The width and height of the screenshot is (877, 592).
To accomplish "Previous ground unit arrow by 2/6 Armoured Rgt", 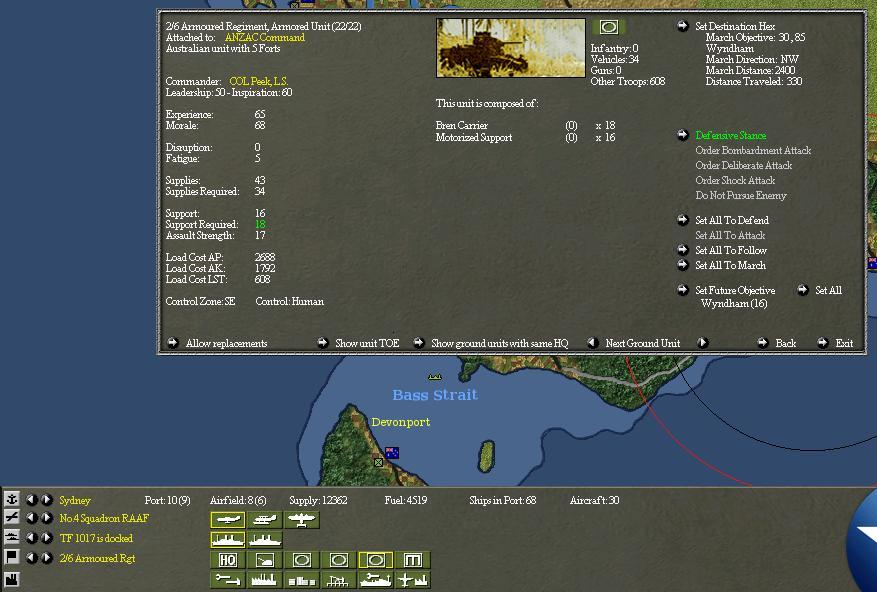I will coord(32,558).
